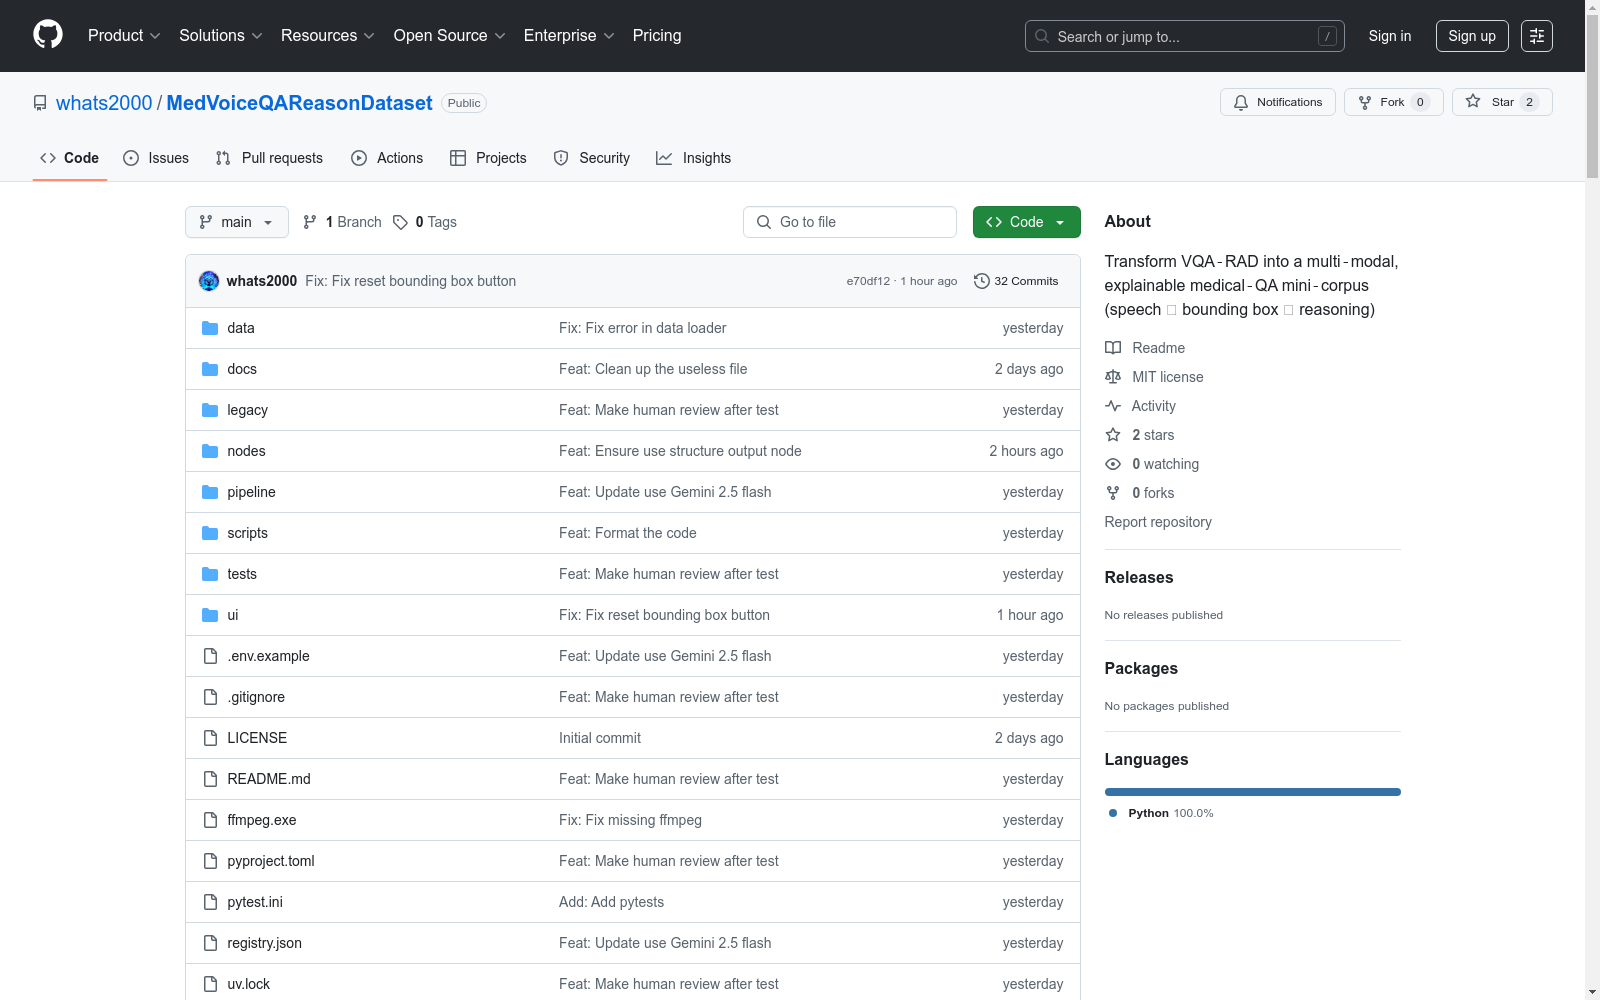The image size is (1600, 1000).
Task: Open the GitHub home logo
Action: pyautogui.click(x=48, y=35)
